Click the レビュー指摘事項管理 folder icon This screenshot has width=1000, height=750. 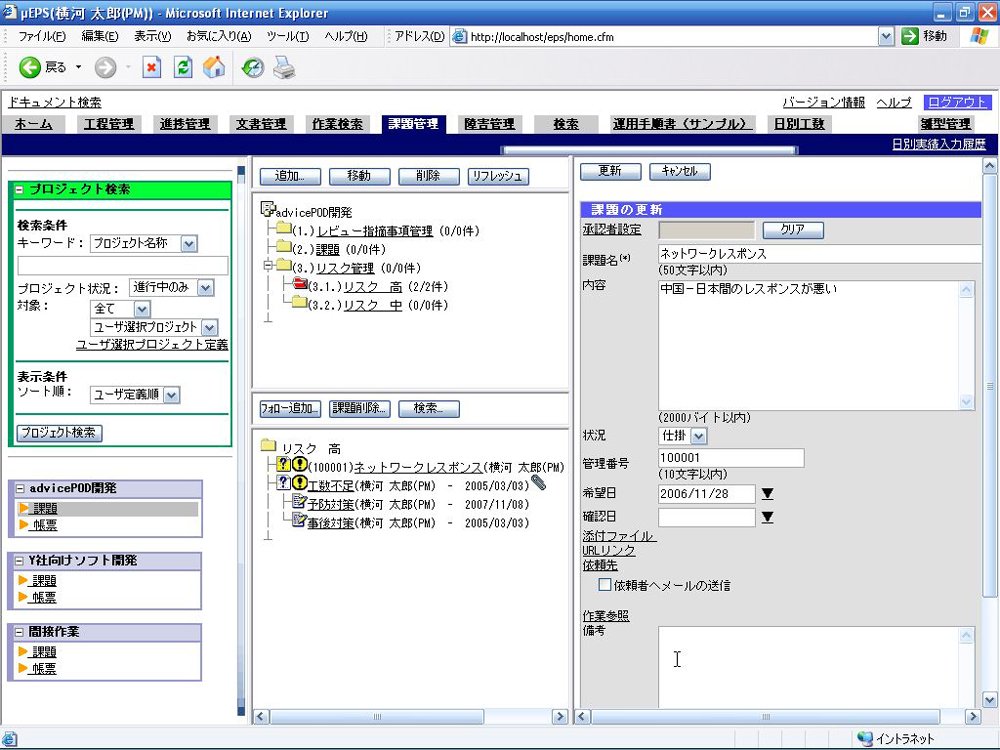pos(284,228)
